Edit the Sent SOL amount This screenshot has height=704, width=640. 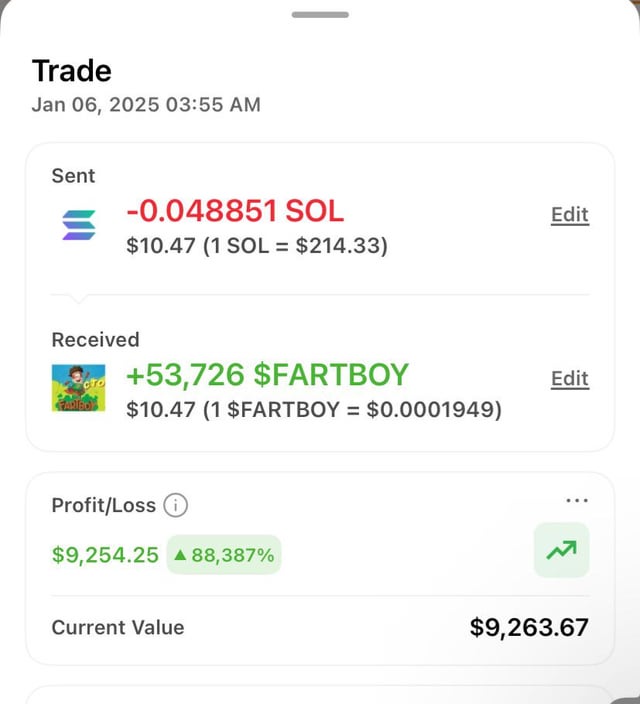569,215
